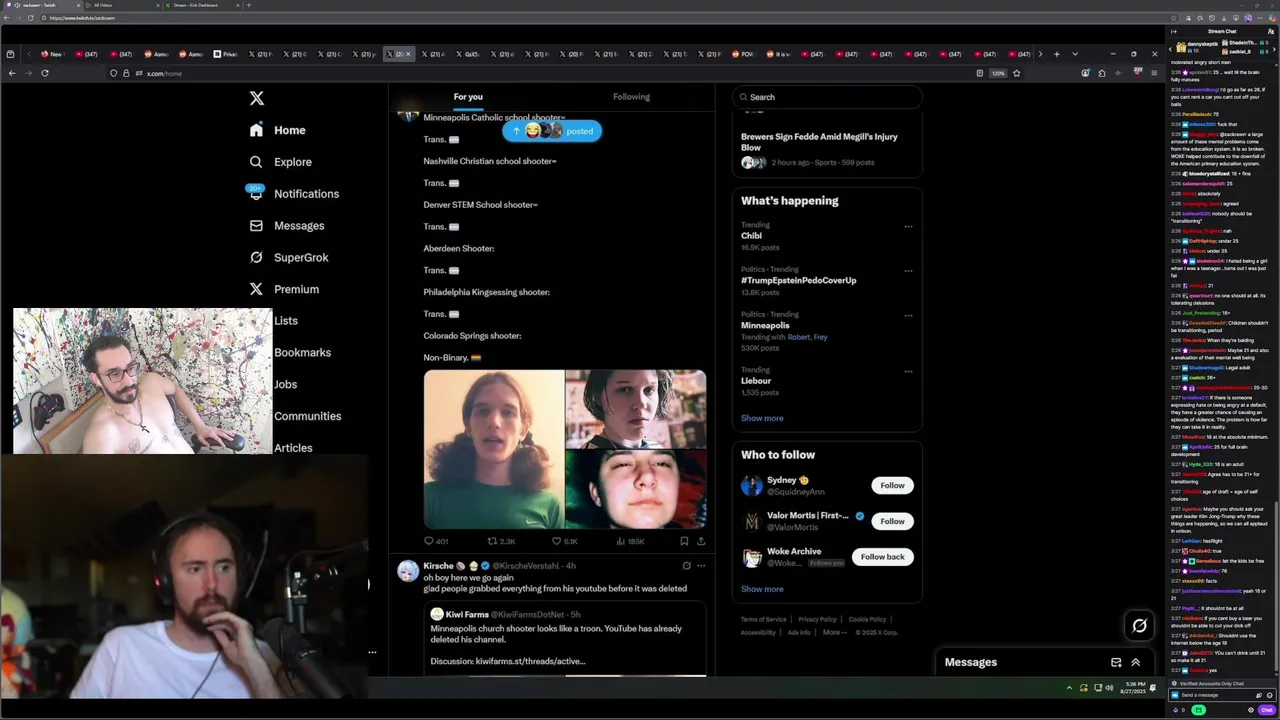The height and width of the screenshot is (720, 1280).
Task: Open the taskbar volume icon
Action: pos(1109,688)
